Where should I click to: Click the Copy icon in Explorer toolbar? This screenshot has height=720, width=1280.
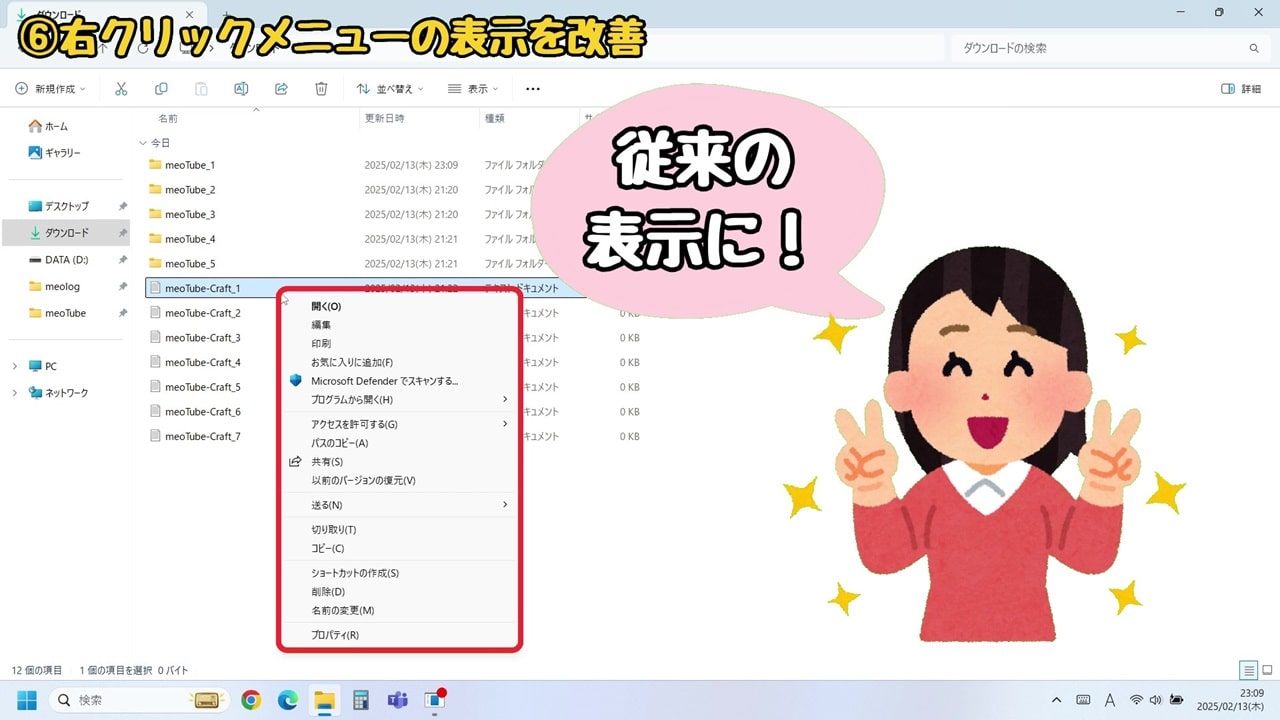point(161,89)
